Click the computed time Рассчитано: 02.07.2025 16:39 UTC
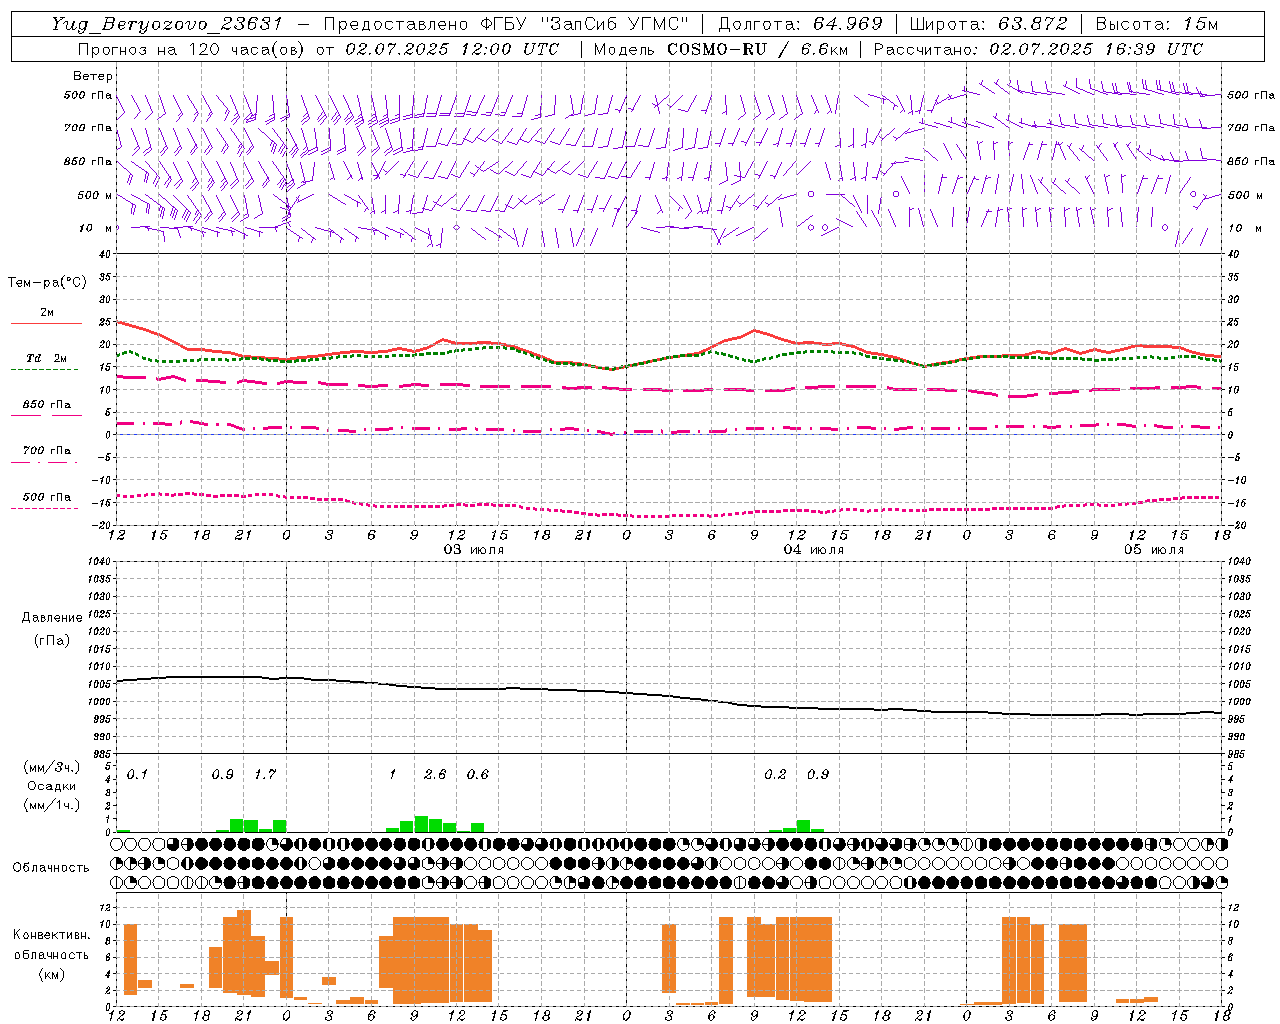The image size is (1280, 1024). (x=1038, y=48)
